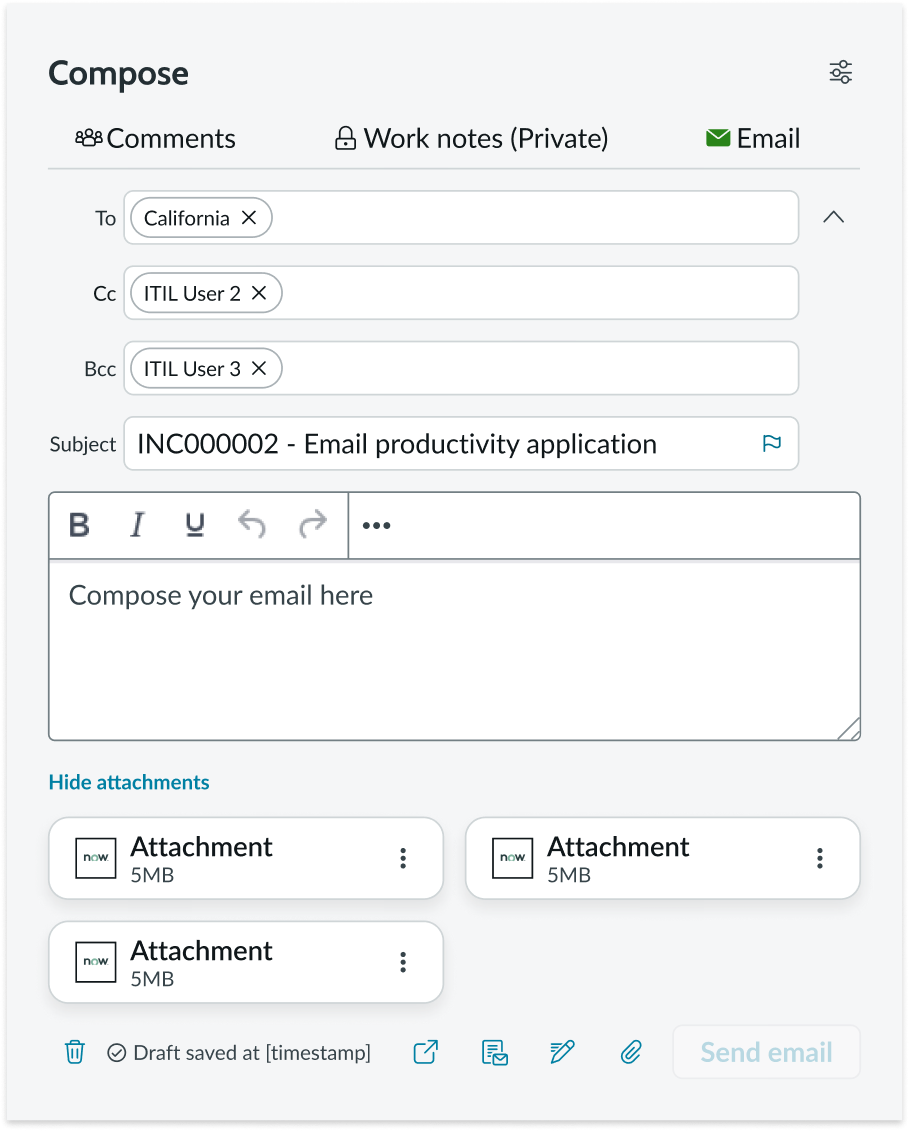The width and height of the screenshot is (909, 1131).
Task: Hide attachments using the link
Action: pos(128,782)
